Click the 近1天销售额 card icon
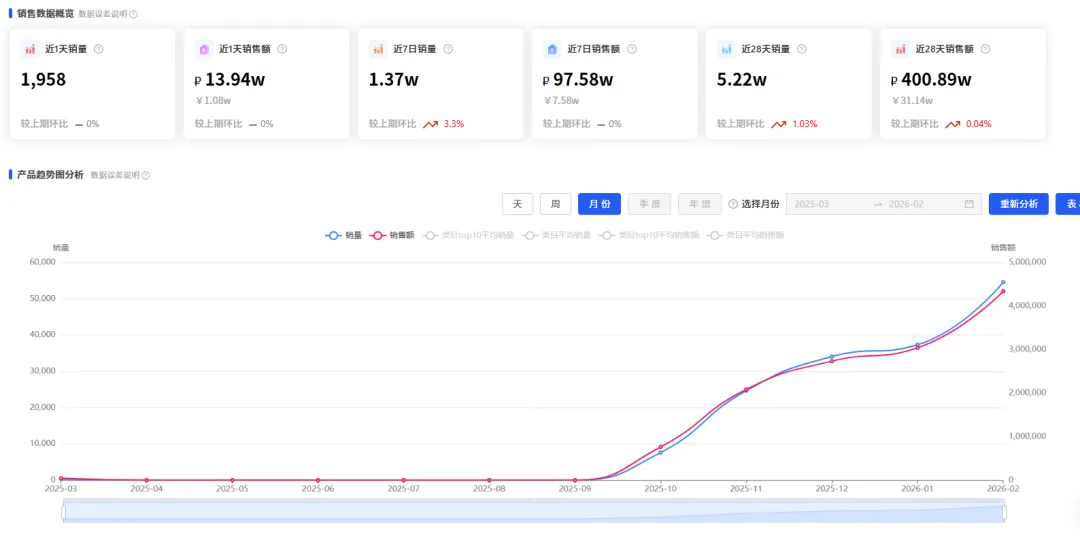 point(204,49)
